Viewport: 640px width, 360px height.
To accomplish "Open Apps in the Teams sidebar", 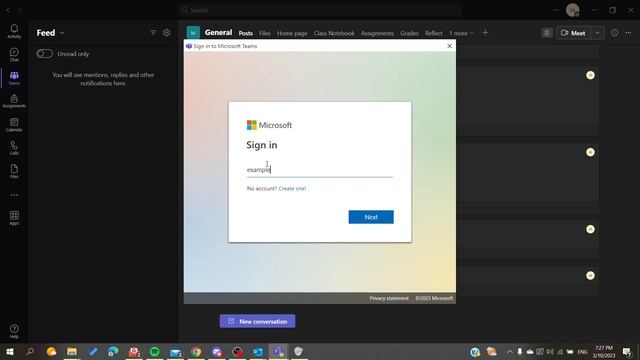I will 14,218.
